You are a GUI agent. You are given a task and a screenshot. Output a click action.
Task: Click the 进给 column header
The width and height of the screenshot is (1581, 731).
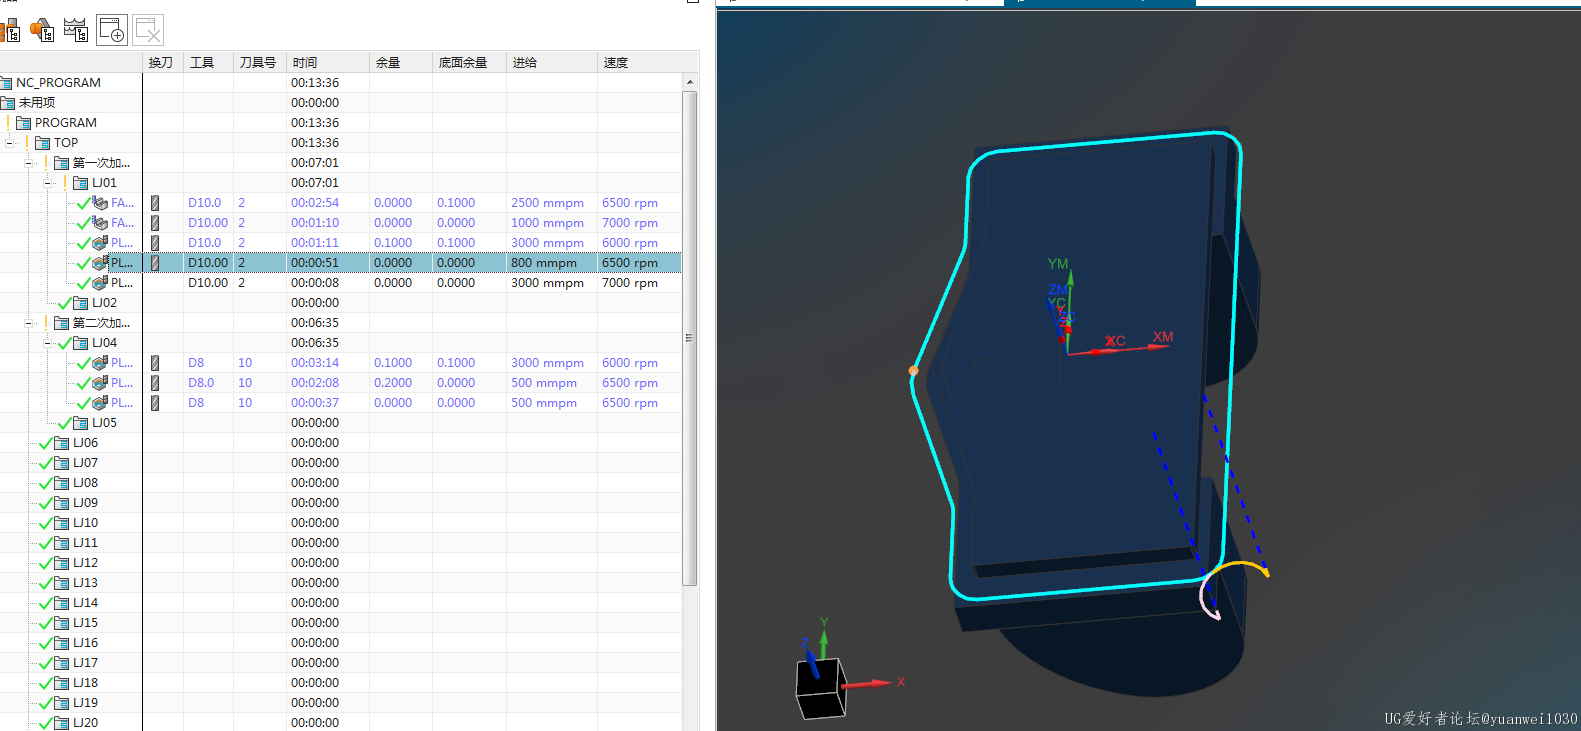coord(552,62)
